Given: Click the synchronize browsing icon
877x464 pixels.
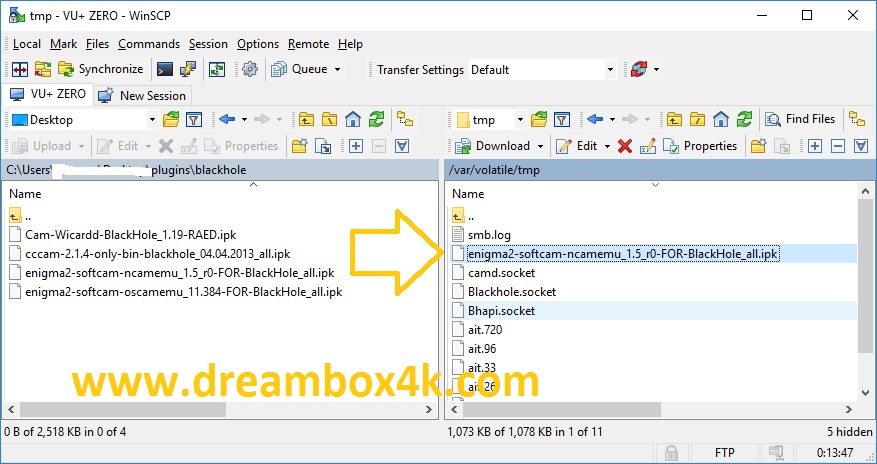Looking at the screenshot, I should coord(43,69).
